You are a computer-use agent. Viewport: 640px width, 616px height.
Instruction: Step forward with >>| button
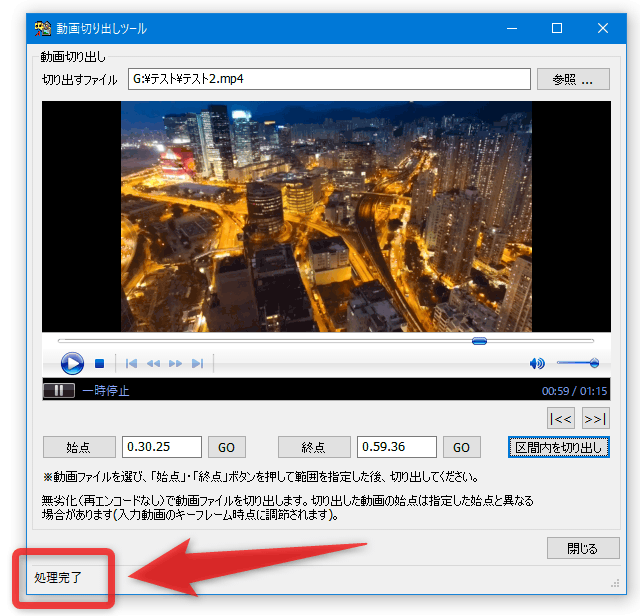tap(596, 418)
